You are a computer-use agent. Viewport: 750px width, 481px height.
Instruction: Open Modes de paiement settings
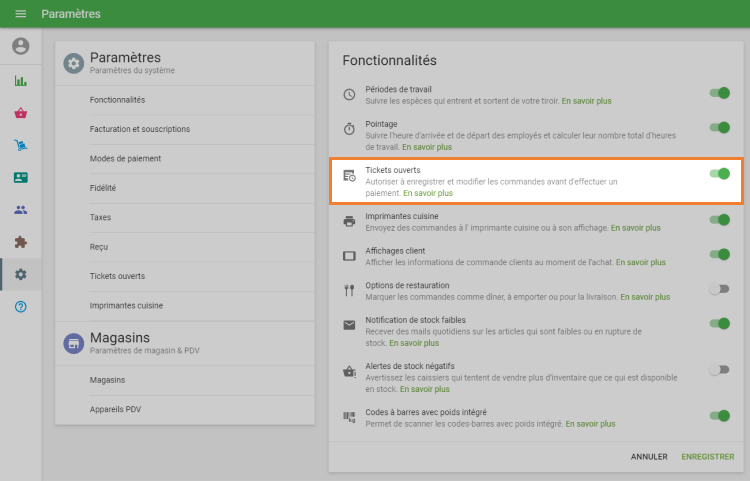coord(125,158)
